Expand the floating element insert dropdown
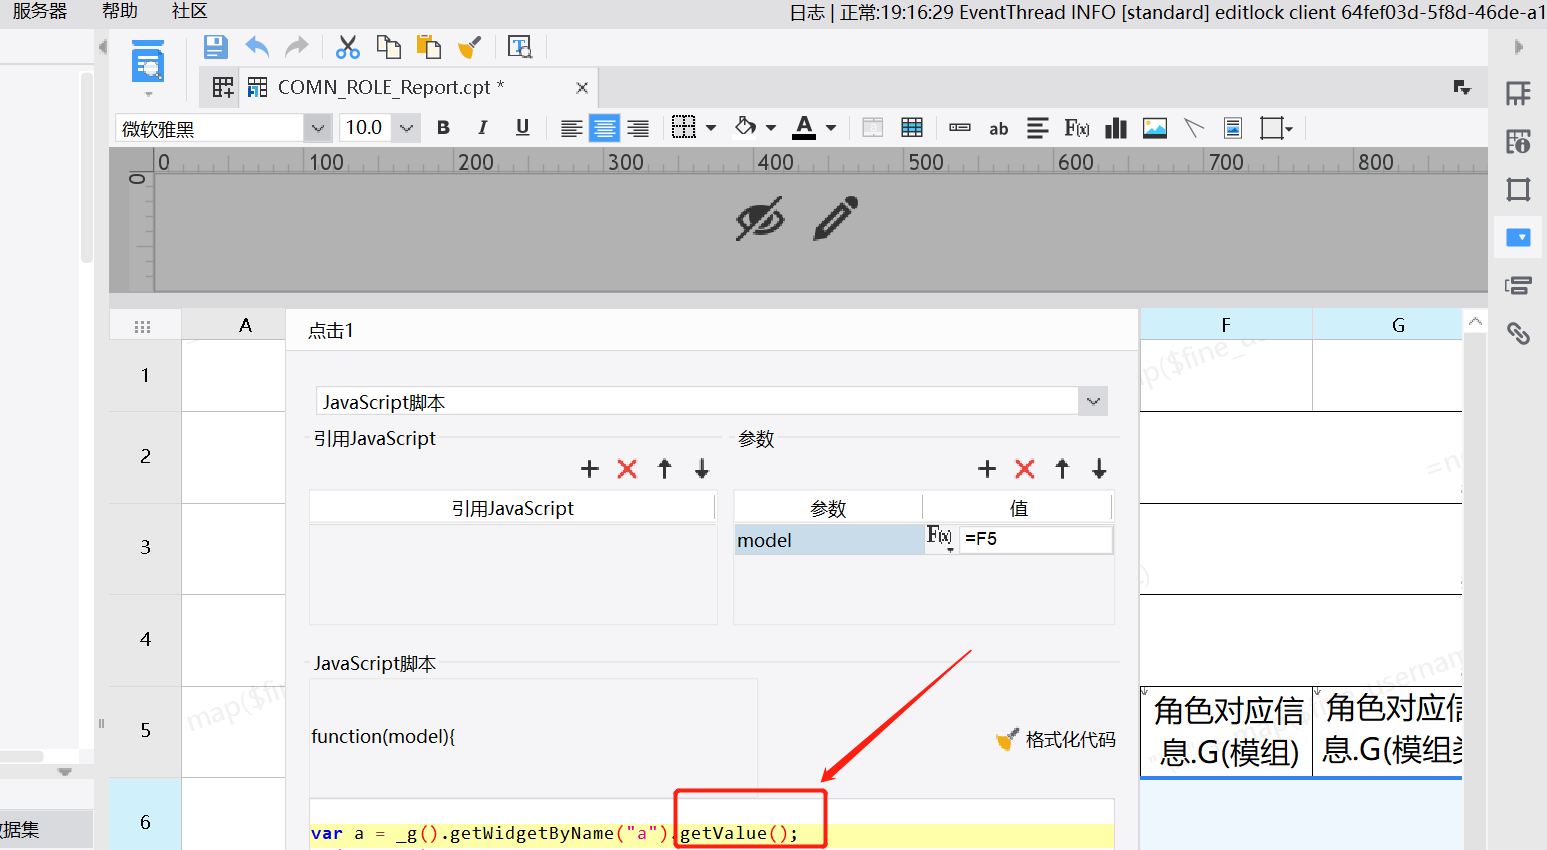The height and width of the screenshot is (850, 1547). tap(1290, 129)
